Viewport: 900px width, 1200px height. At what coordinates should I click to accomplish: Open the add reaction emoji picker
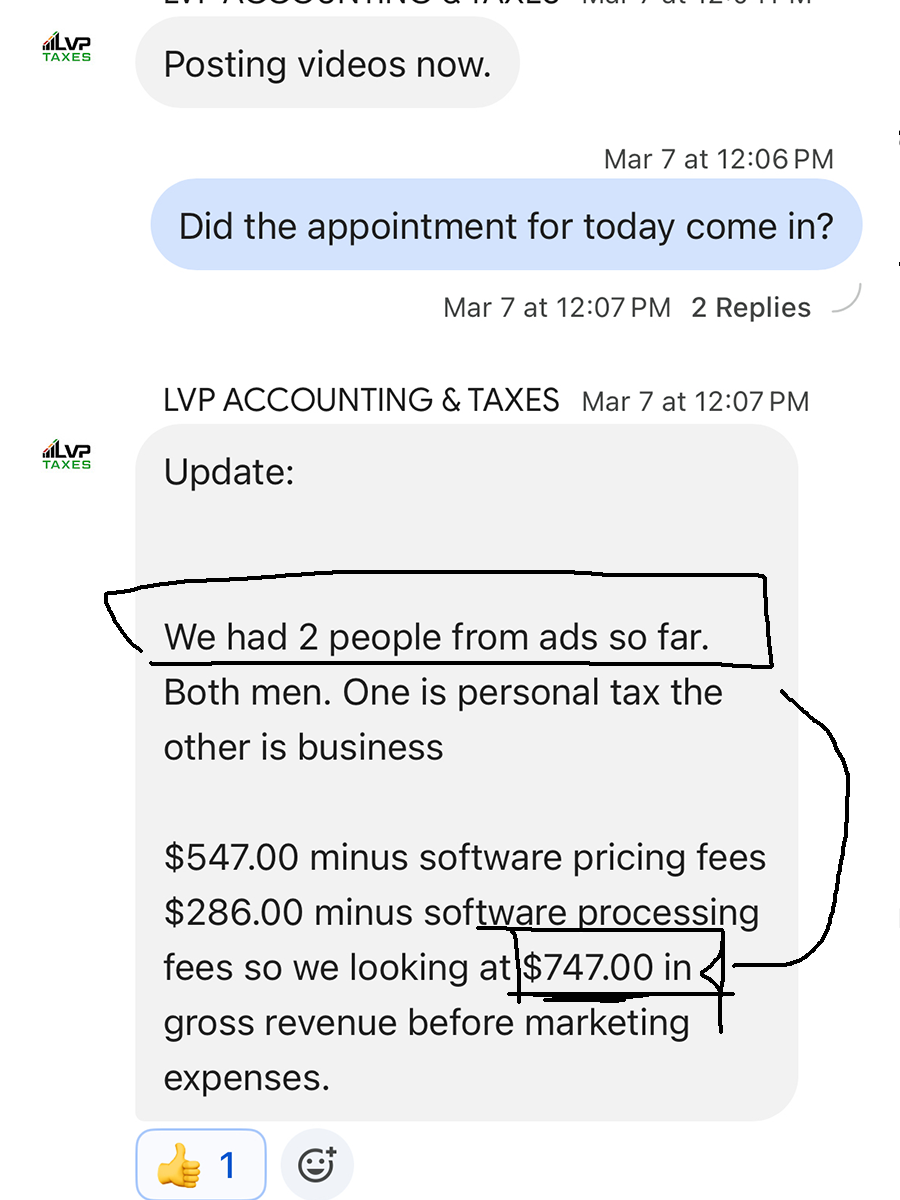(x=317, y=1164)
